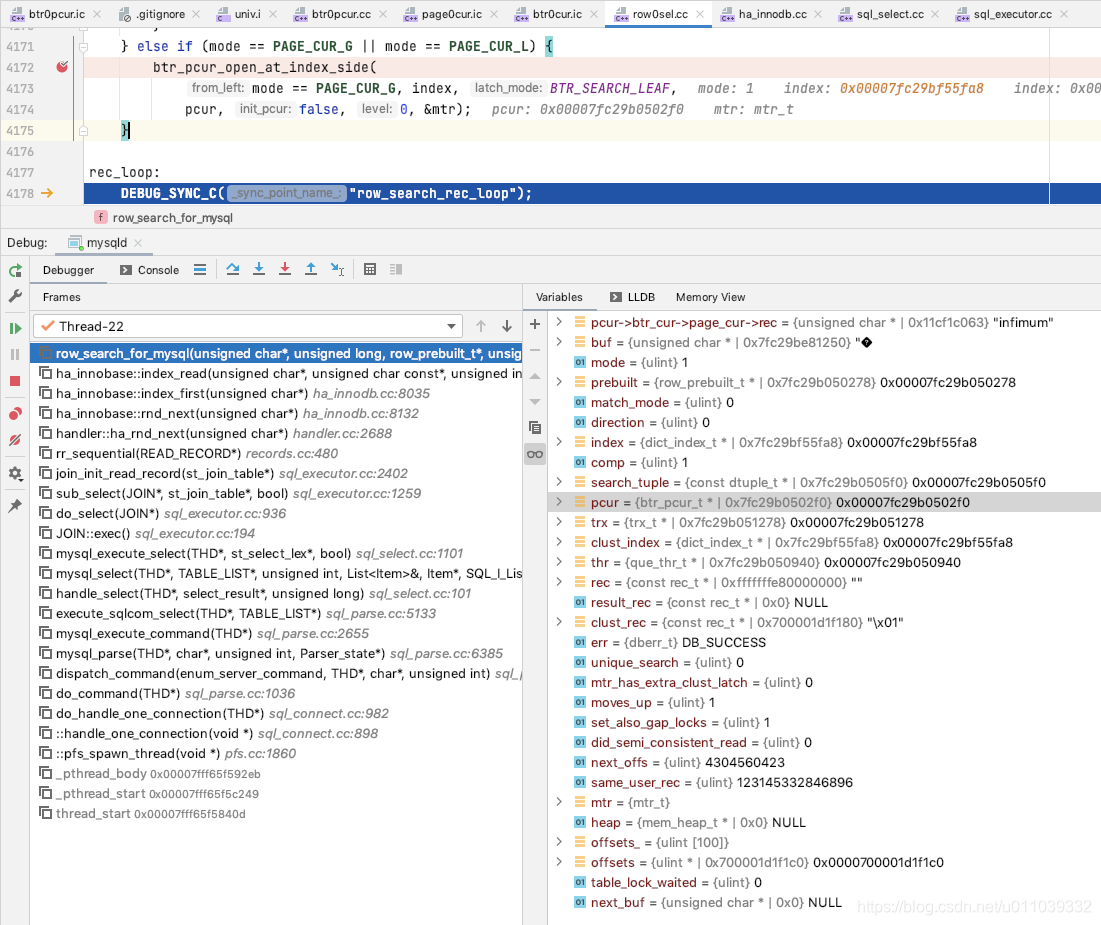
Task: Resume program execution
Action: 15,328
